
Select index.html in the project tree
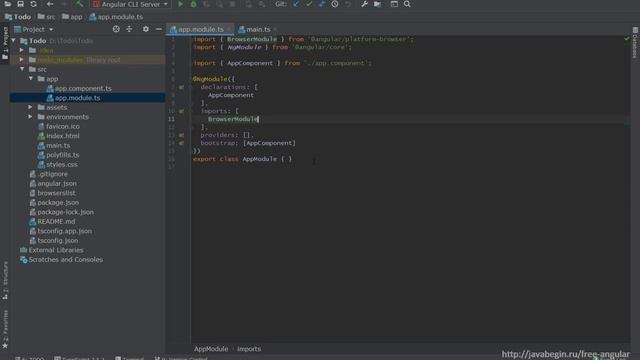[x=62, y=136]
